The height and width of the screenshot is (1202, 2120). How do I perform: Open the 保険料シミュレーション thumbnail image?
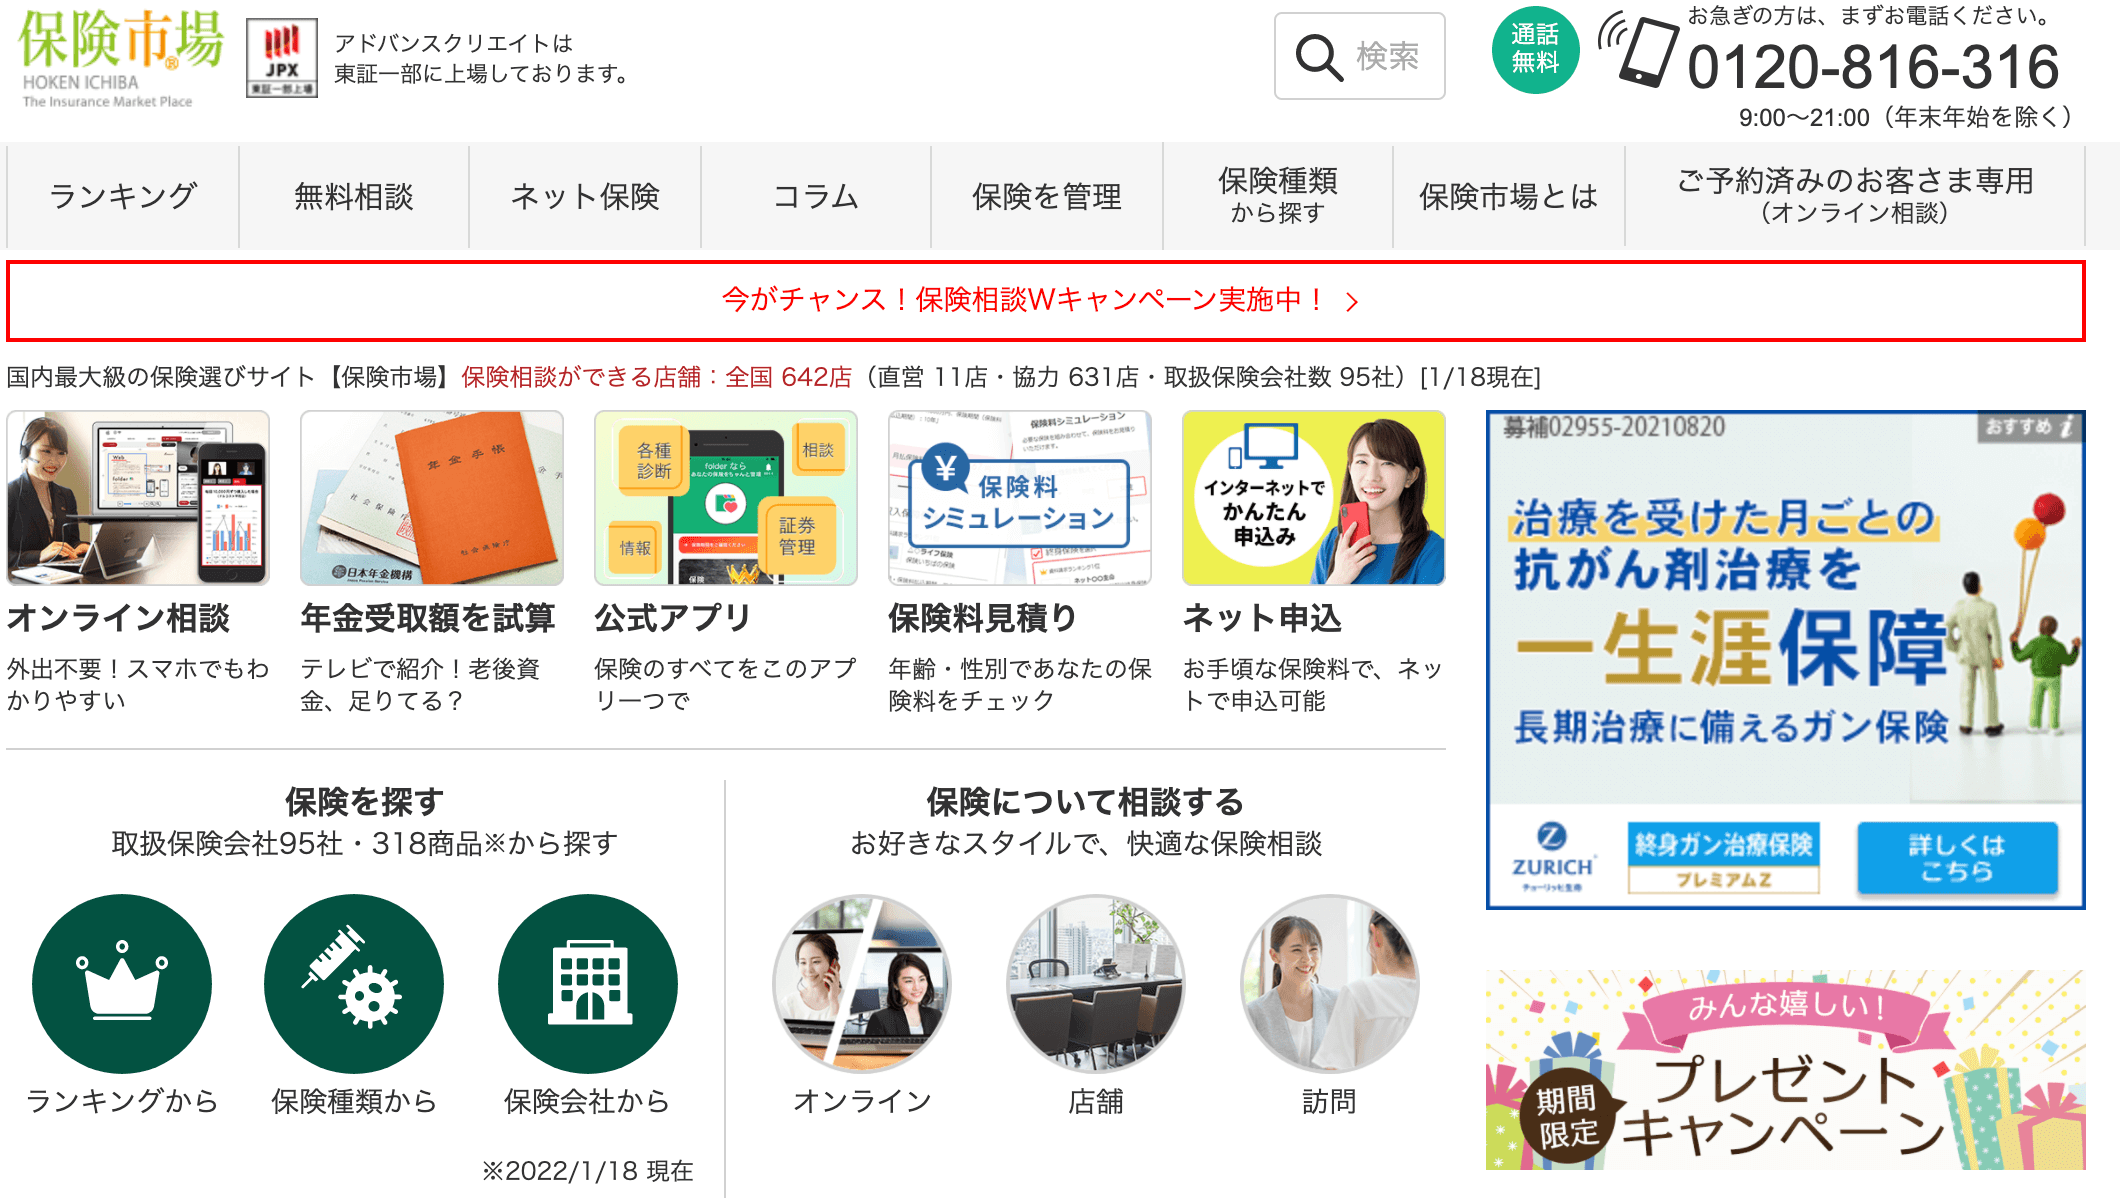coord(1020,498)
